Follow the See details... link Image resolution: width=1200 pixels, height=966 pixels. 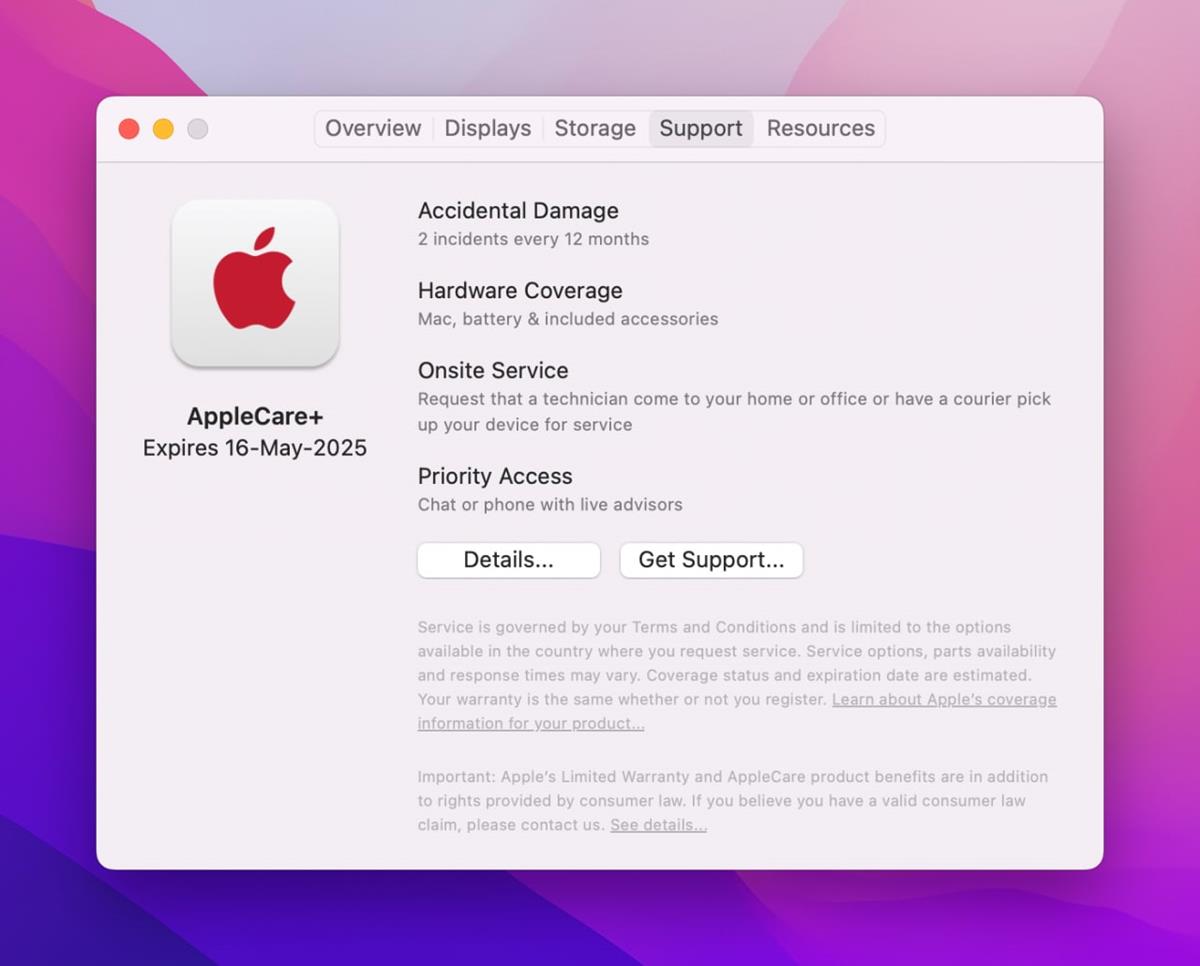point(657,824)
